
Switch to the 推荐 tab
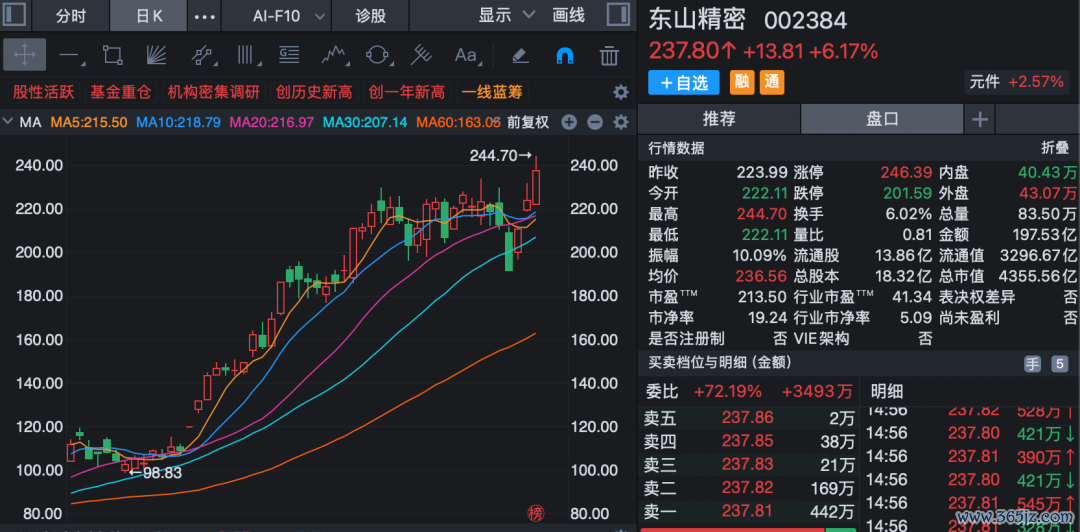pos(719,119)
